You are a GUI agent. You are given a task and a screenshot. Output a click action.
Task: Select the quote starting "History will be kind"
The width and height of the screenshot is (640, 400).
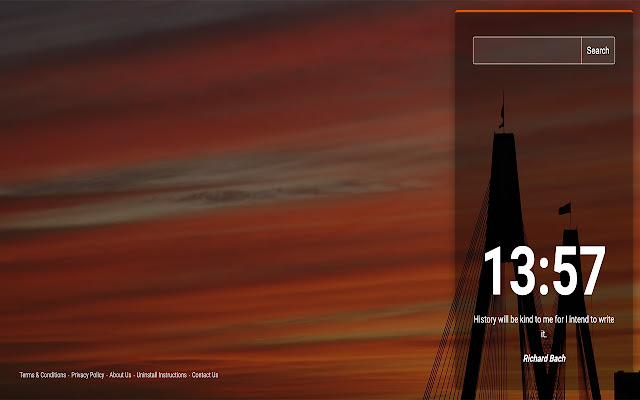pyautogui.click(x=543, y=319)
